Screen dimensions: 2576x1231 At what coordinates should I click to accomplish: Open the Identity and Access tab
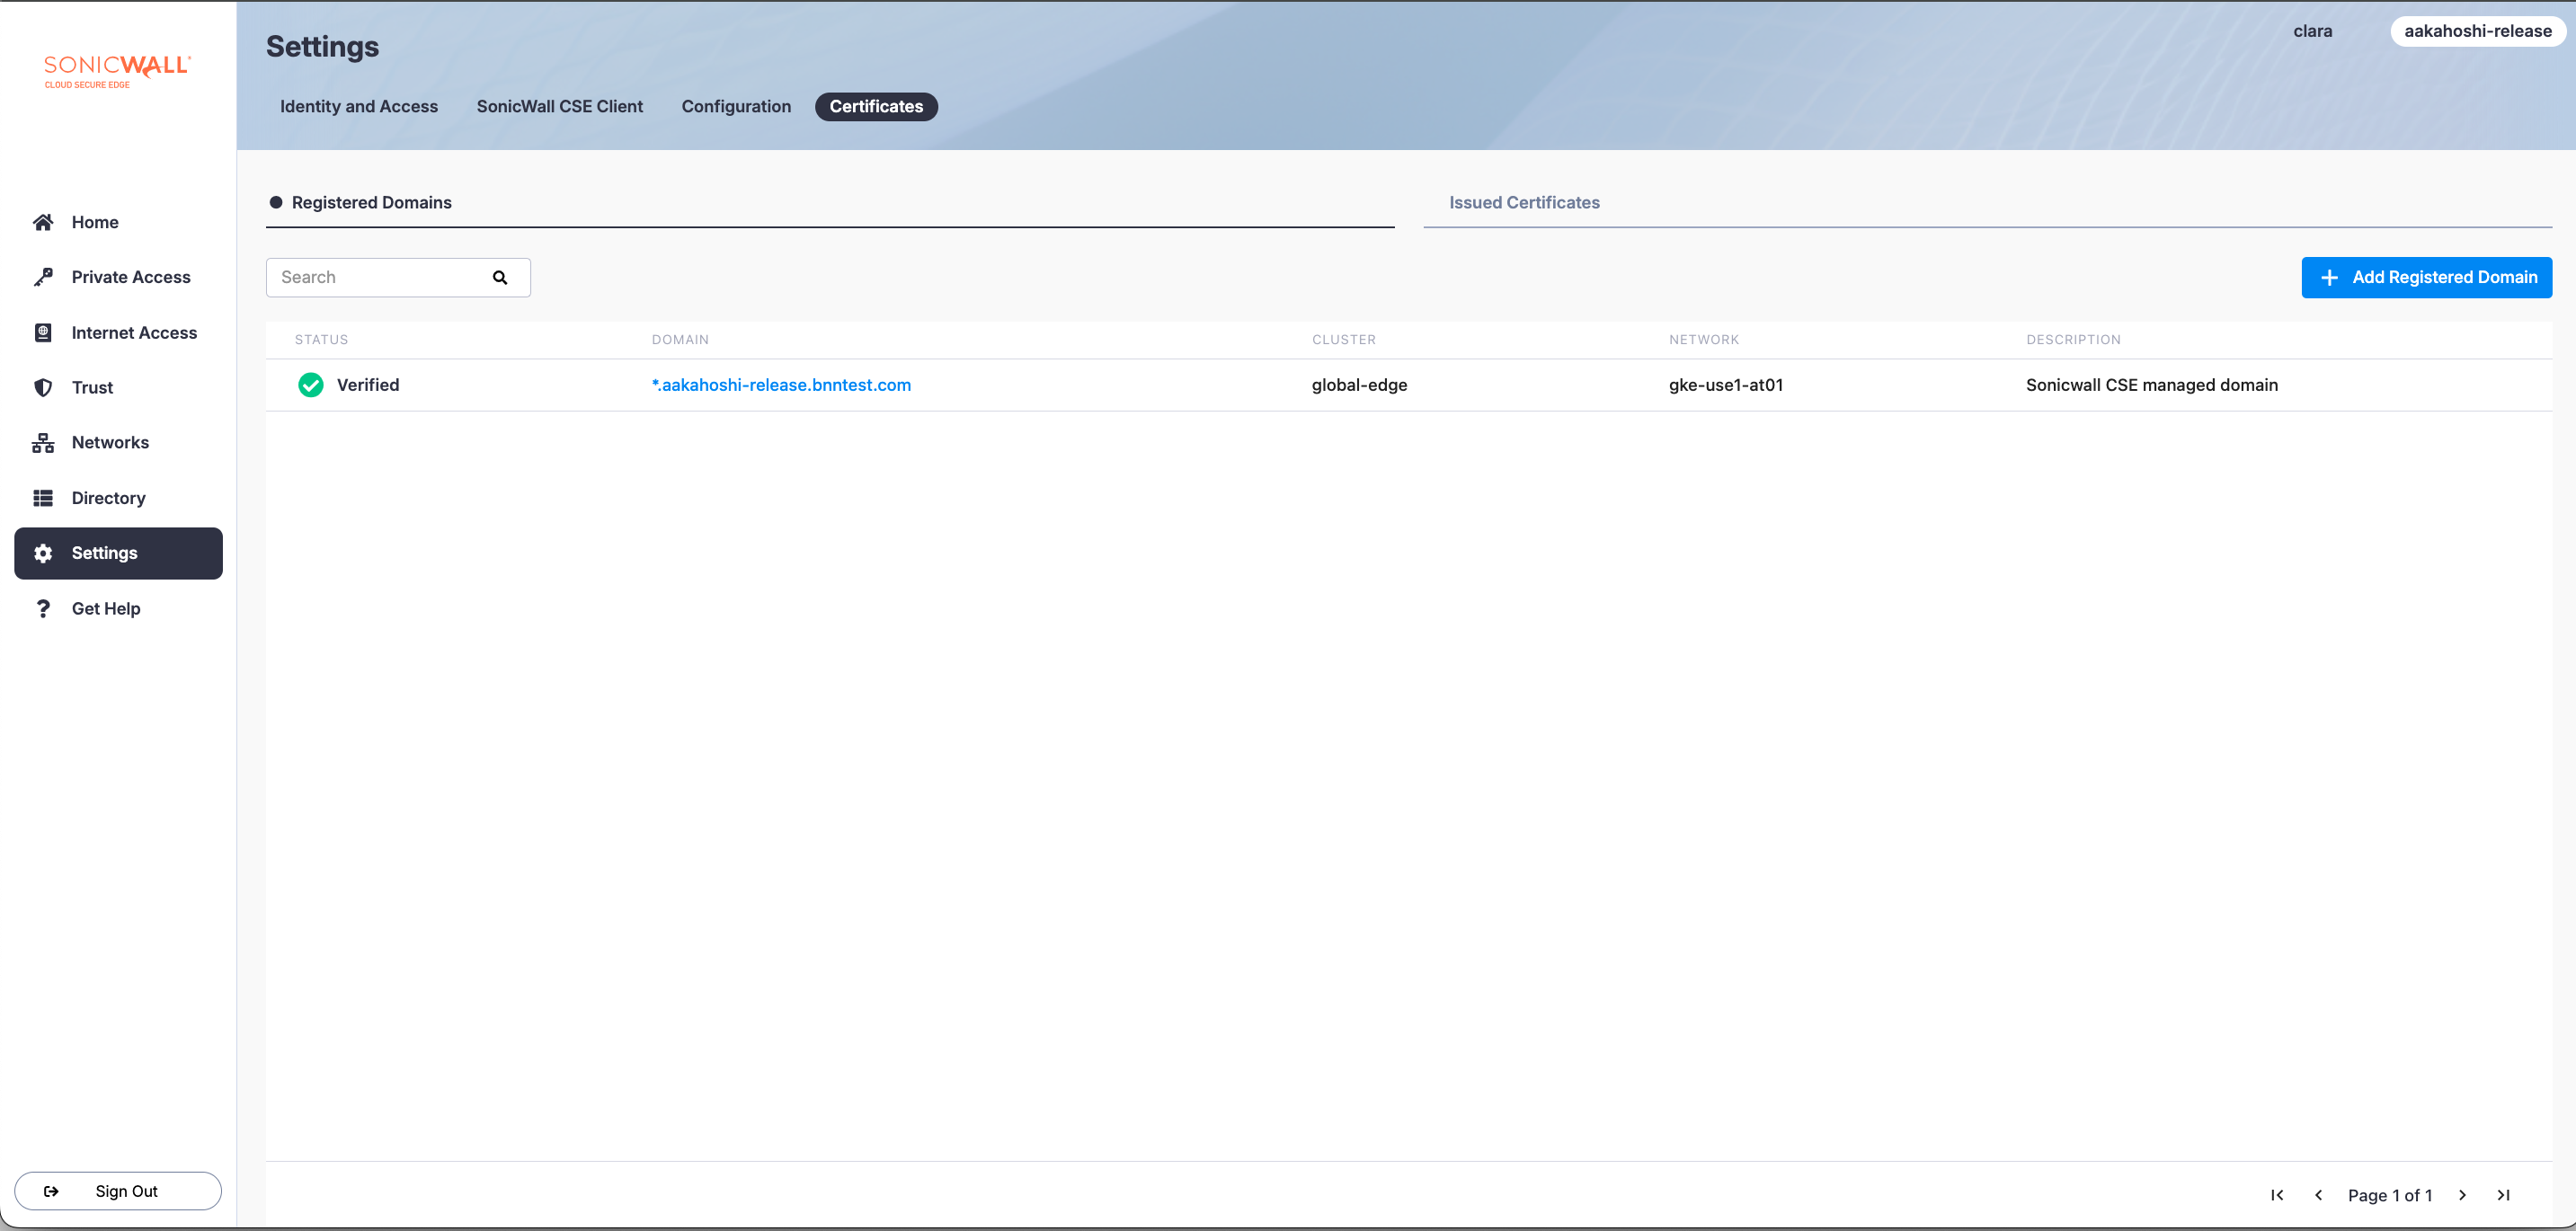click(x=359, y=107)
